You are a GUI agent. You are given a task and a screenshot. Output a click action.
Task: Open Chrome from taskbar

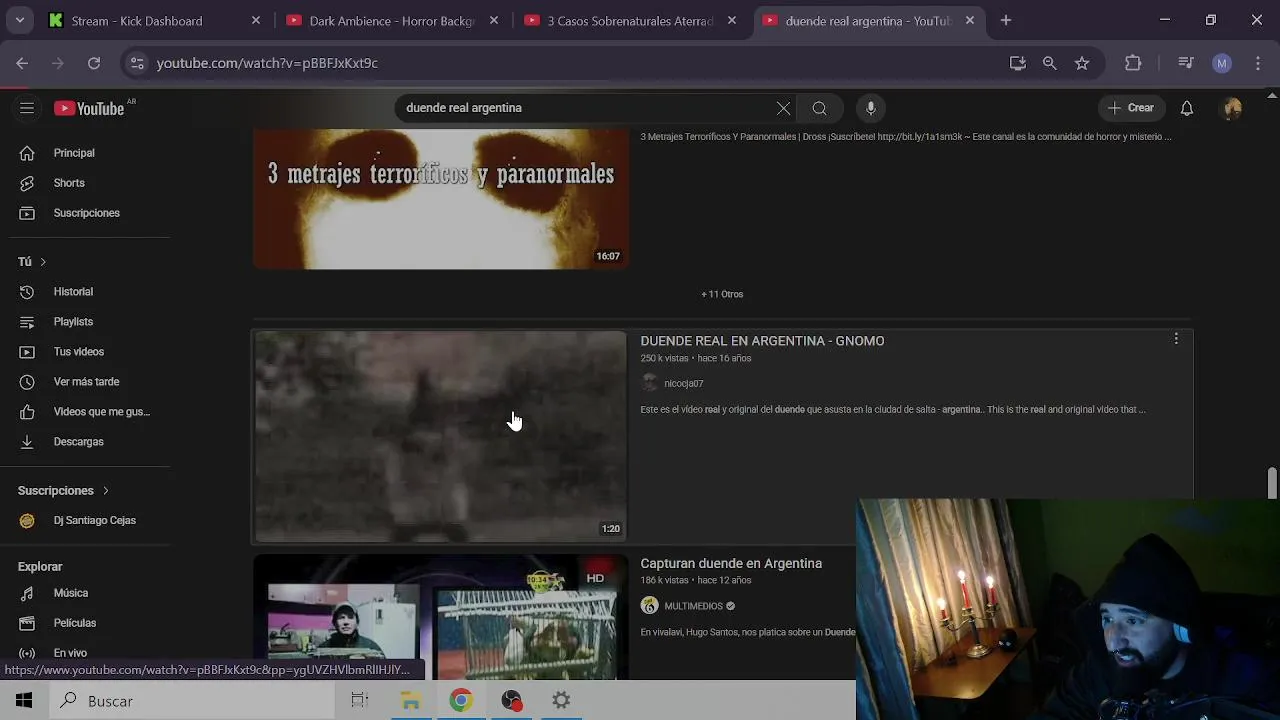click(x=461, y=701)
